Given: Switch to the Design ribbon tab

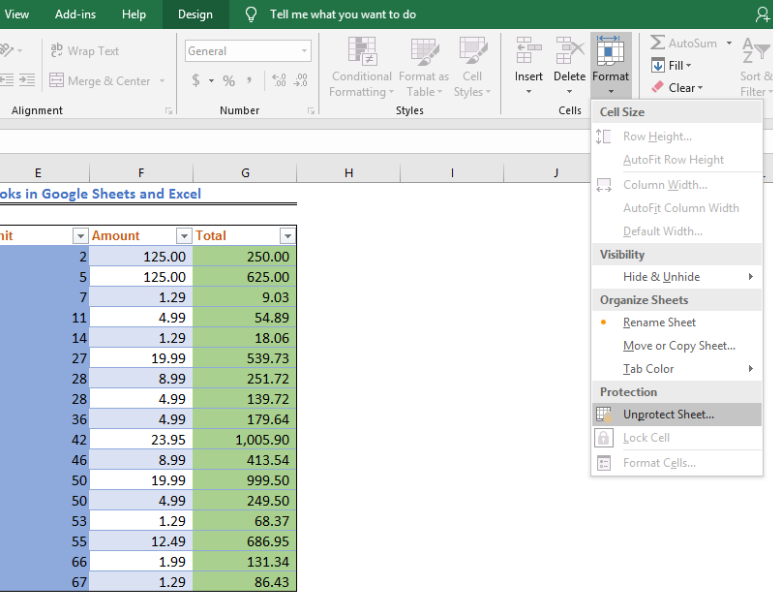Looking at the screenshot, I should [195, 14].
